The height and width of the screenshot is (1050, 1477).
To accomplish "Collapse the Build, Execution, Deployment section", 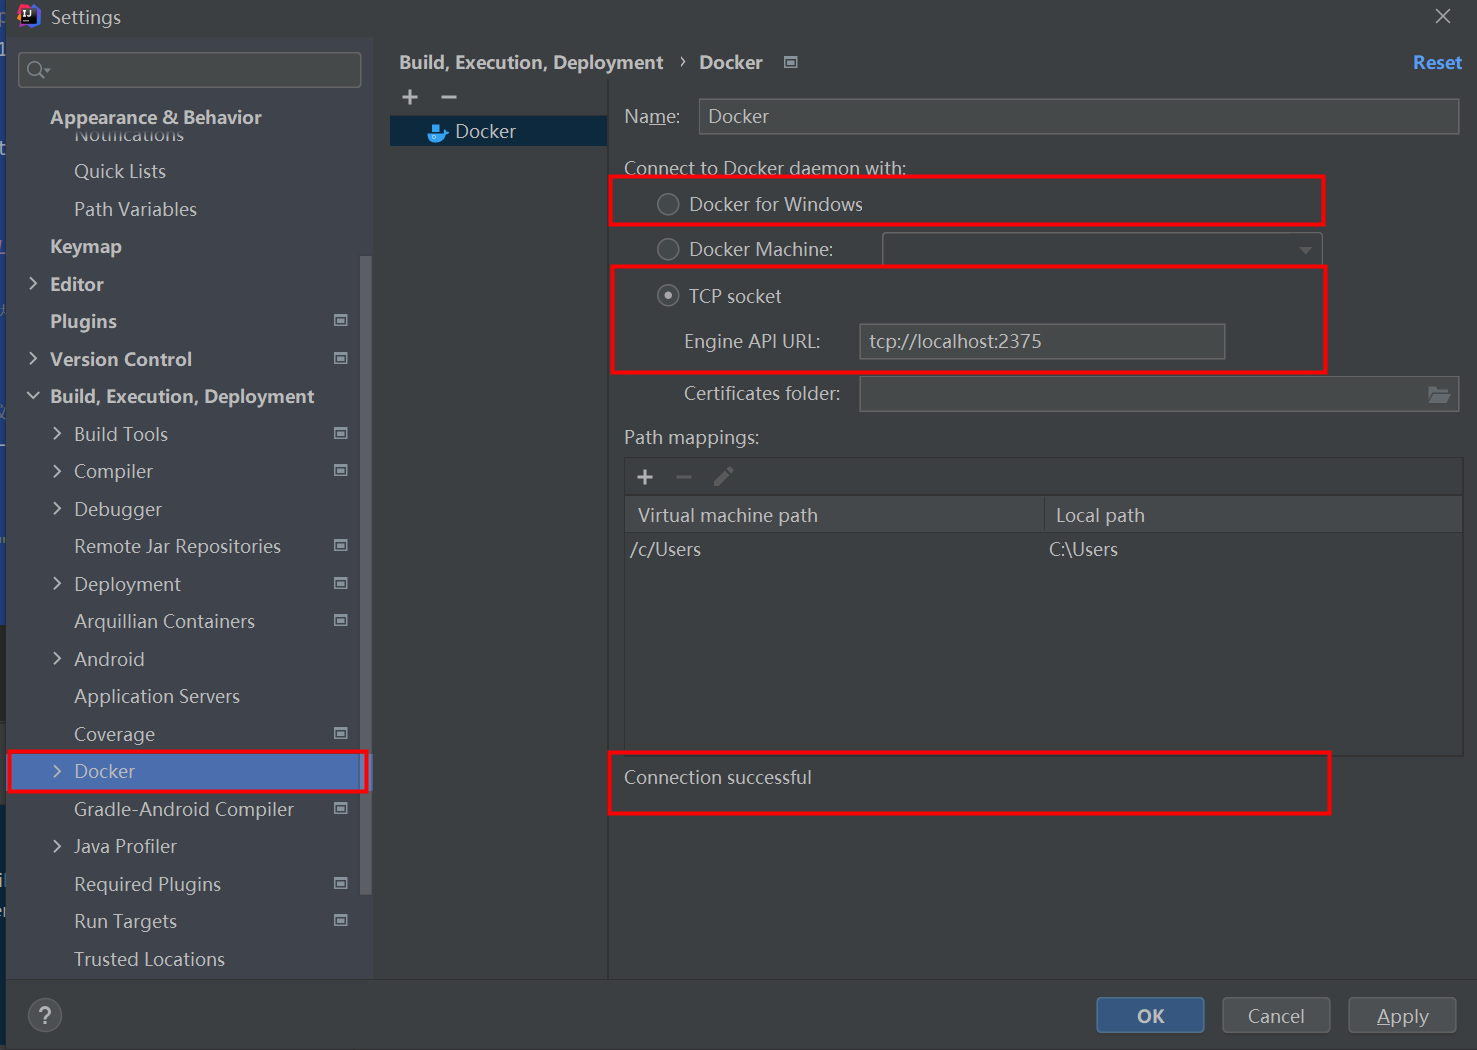I will (33, 397).
